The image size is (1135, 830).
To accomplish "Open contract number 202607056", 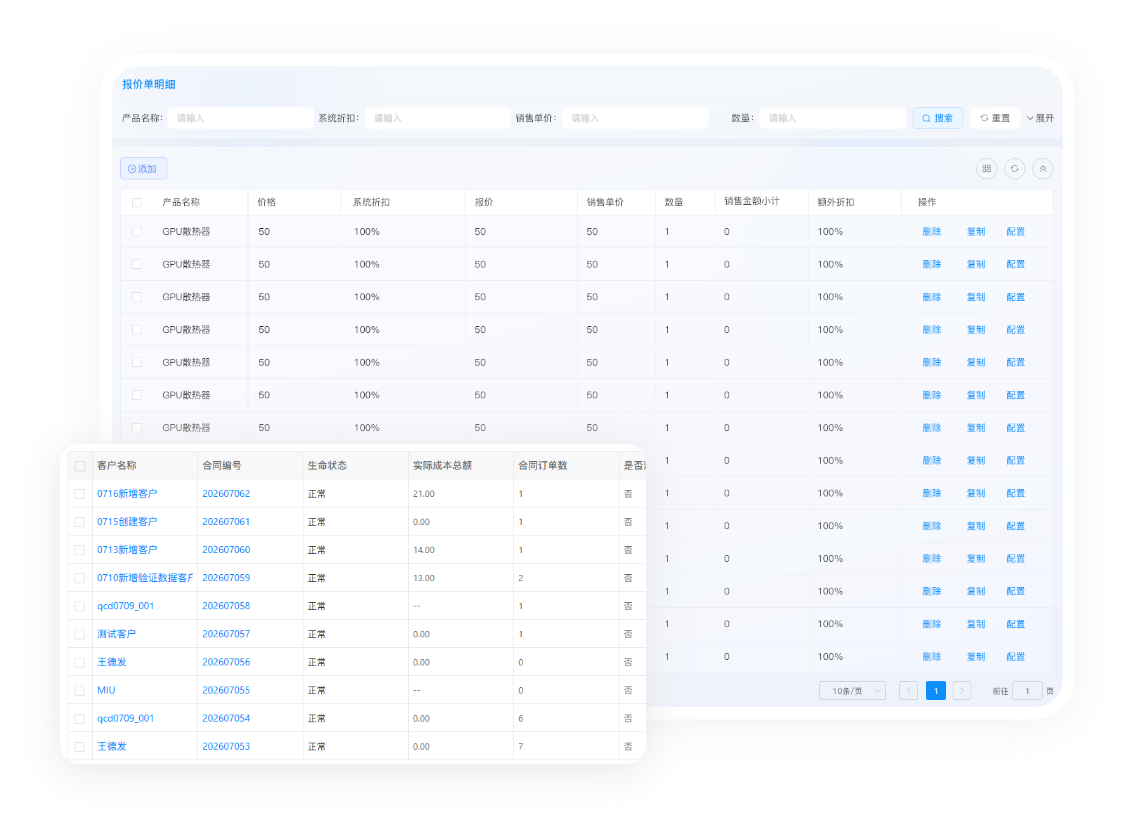I will 226,662.
